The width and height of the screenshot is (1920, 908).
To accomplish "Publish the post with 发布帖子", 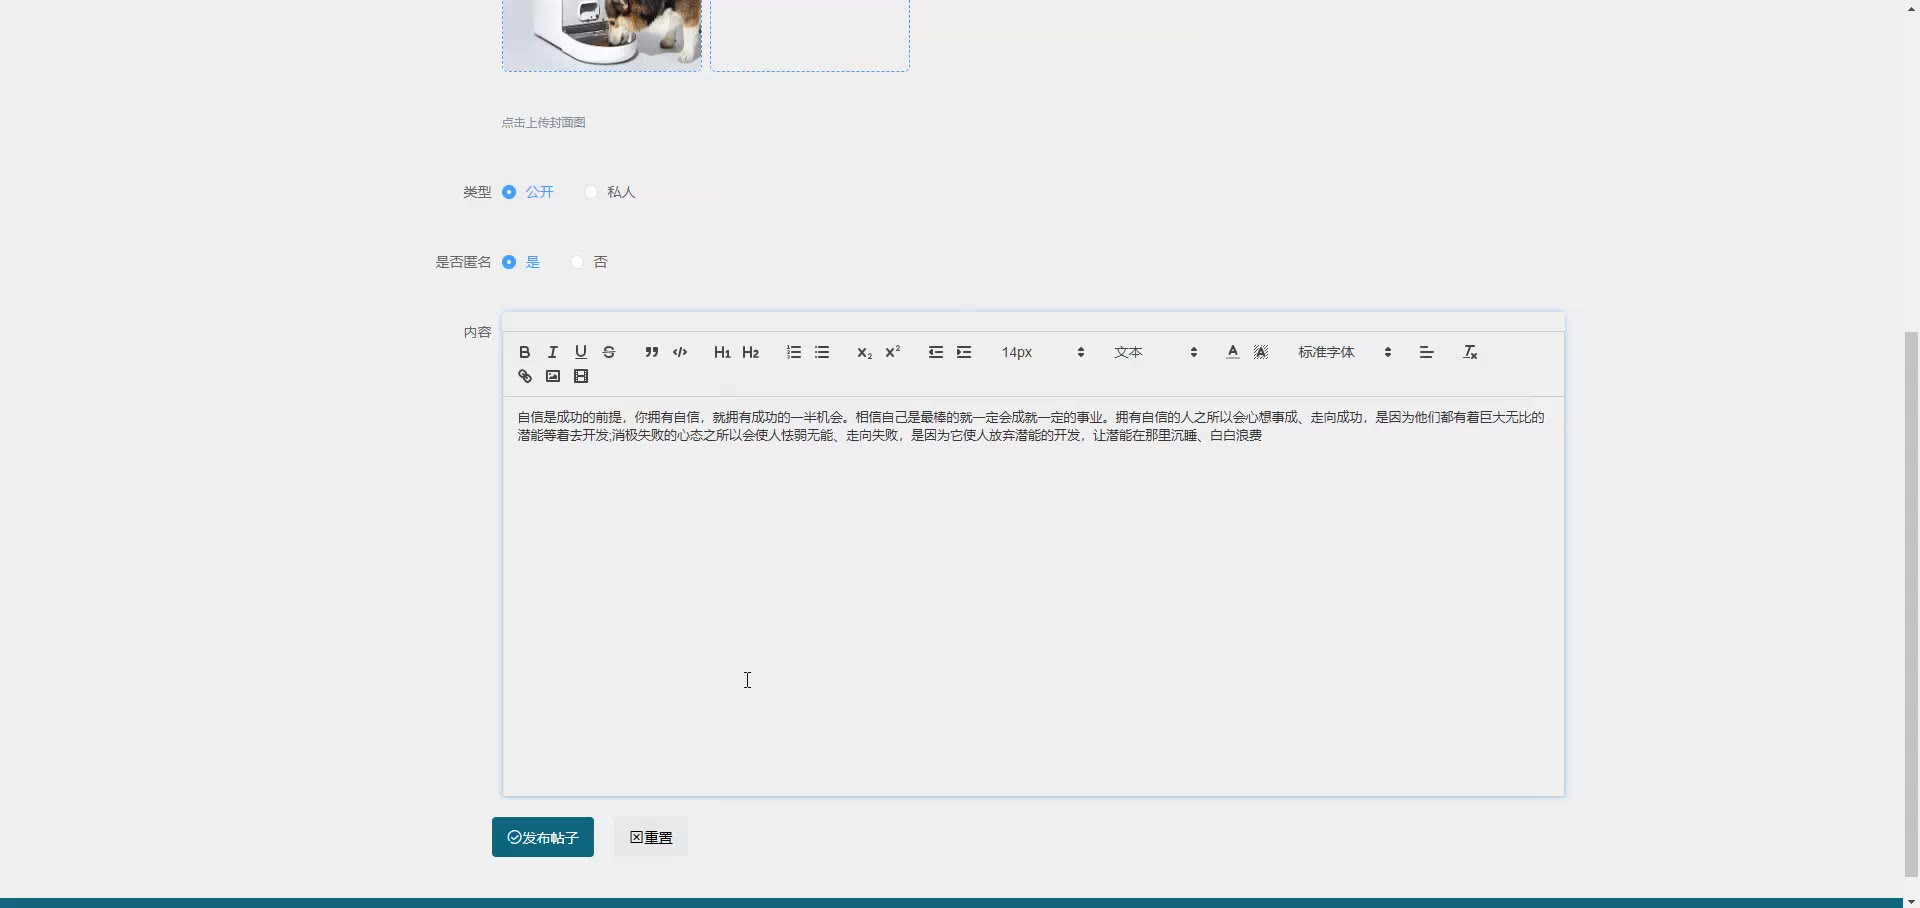I will pyautogui.click(x=543, y=837).
